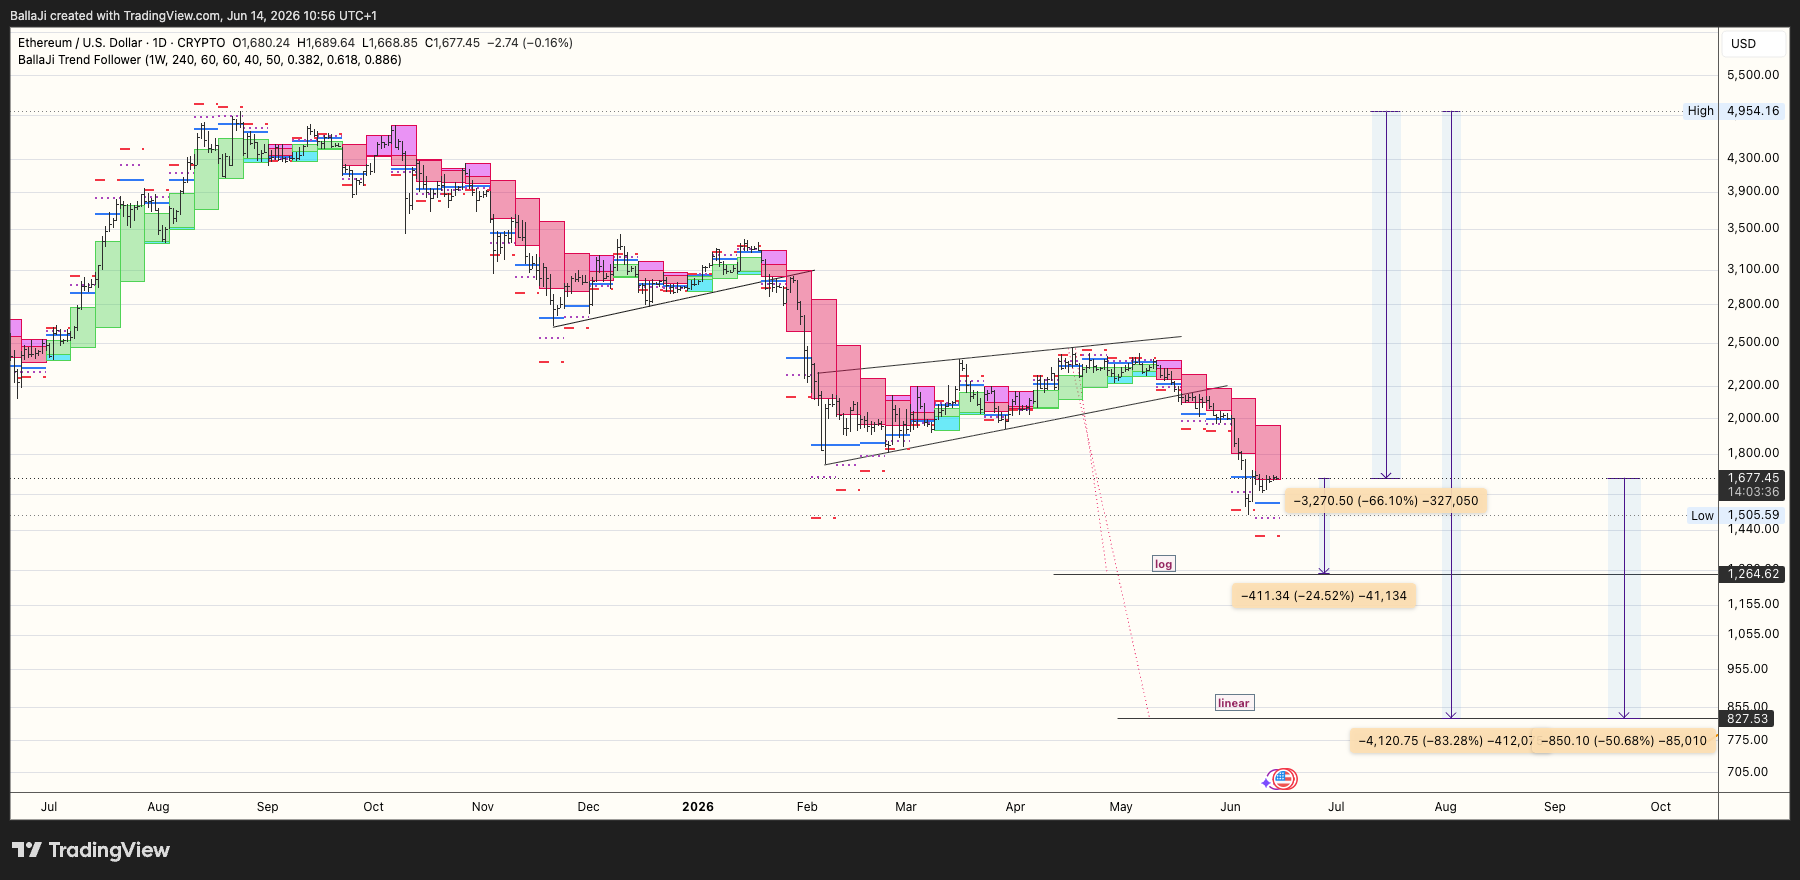The image size is (1800, 880).
Task: Click the Dec label on the time axis
Action: [589, 807]
